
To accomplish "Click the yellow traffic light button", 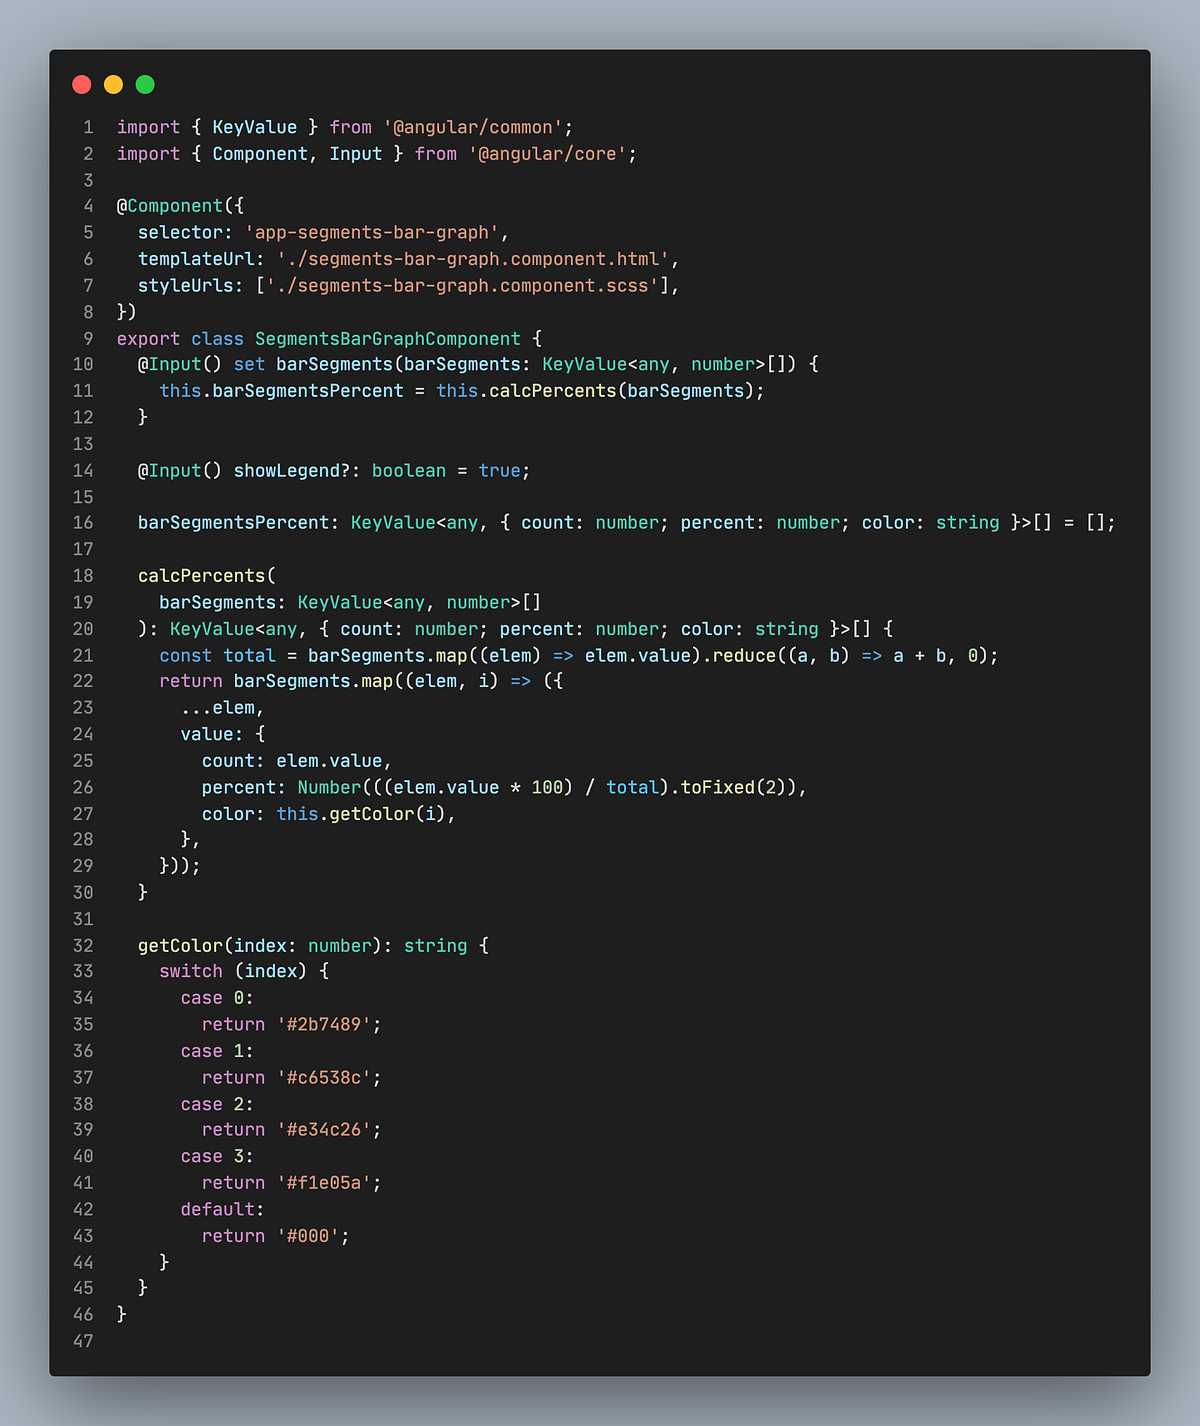I will click(x=113, y=84).
